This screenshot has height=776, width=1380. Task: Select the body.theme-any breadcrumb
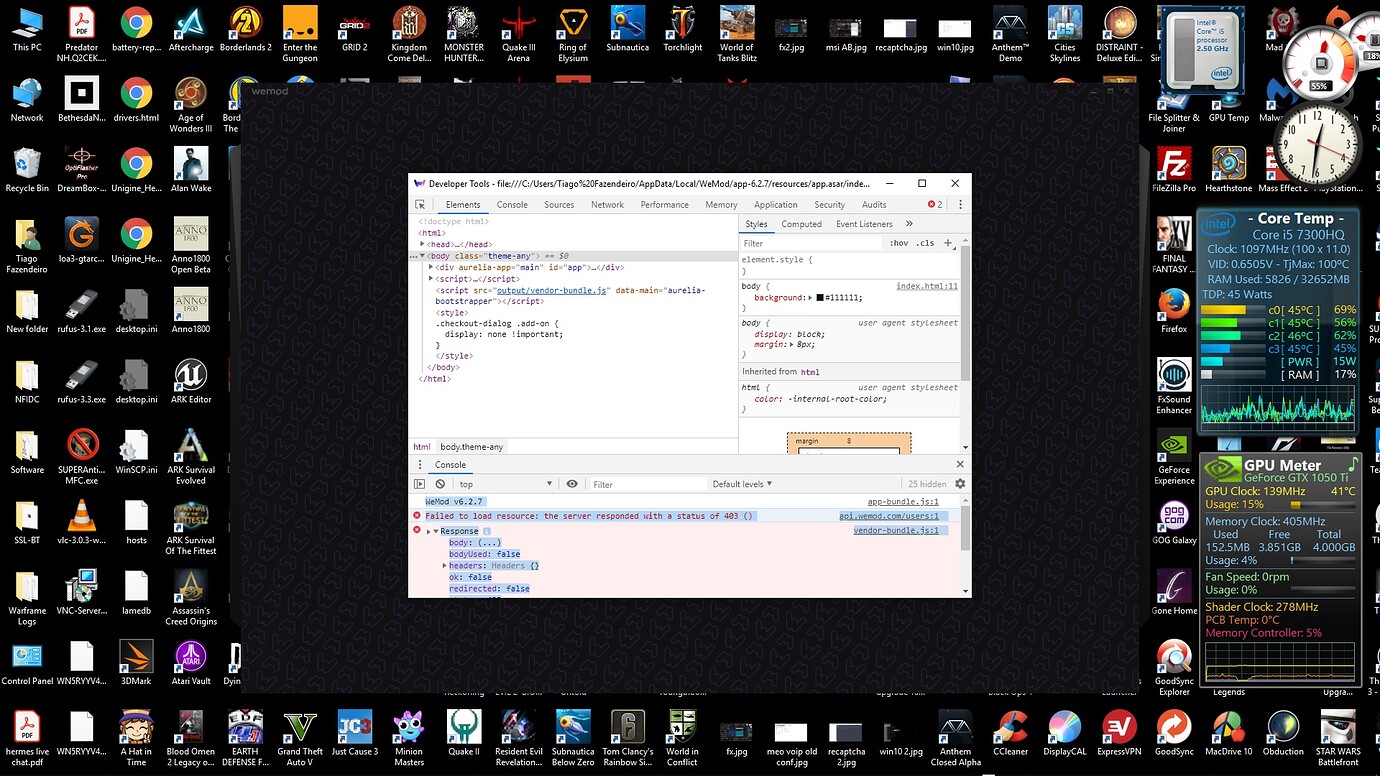click(472, 447)
